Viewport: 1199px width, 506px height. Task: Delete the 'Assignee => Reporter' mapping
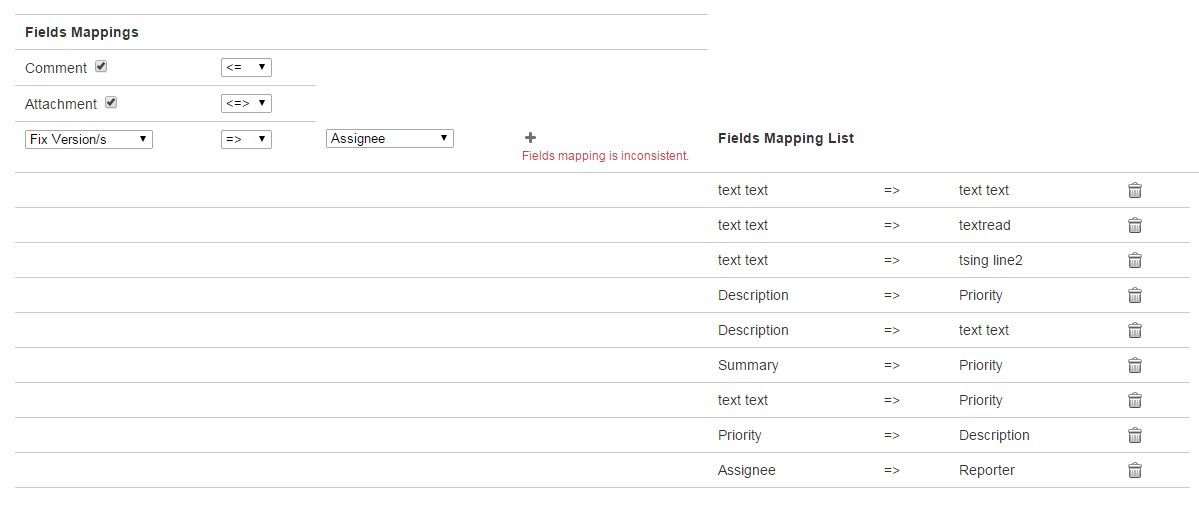(x=1135, y=470)
